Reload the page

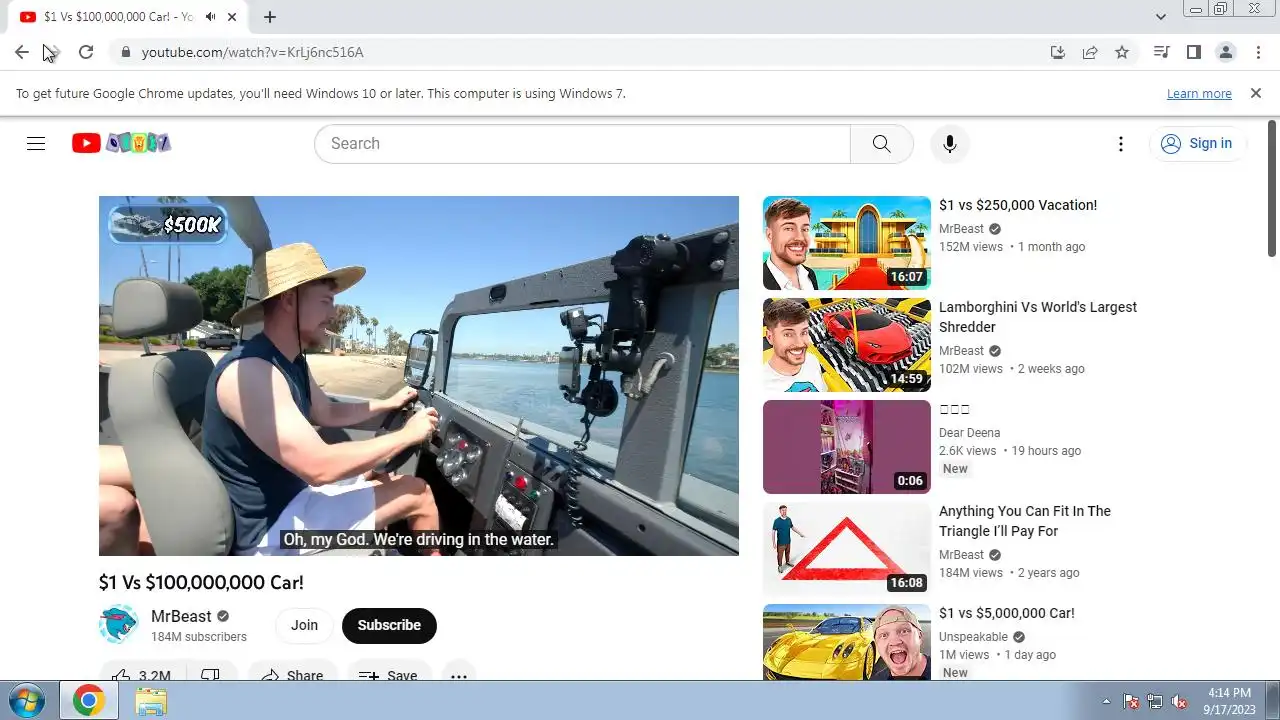tap(86, 52)
